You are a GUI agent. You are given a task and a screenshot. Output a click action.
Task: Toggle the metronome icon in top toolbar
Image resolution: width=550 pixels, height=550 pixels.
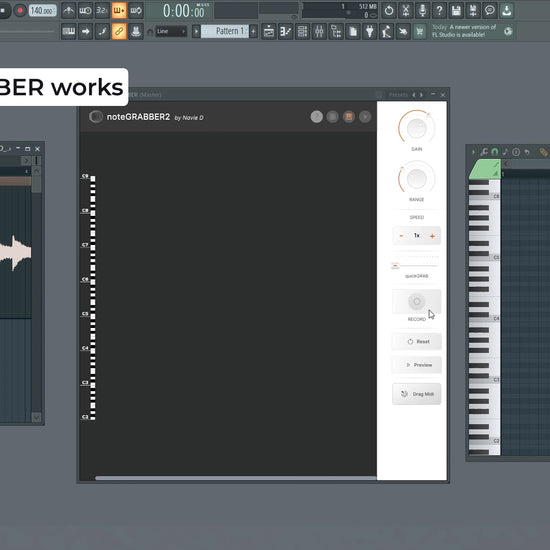coord(68,11)
